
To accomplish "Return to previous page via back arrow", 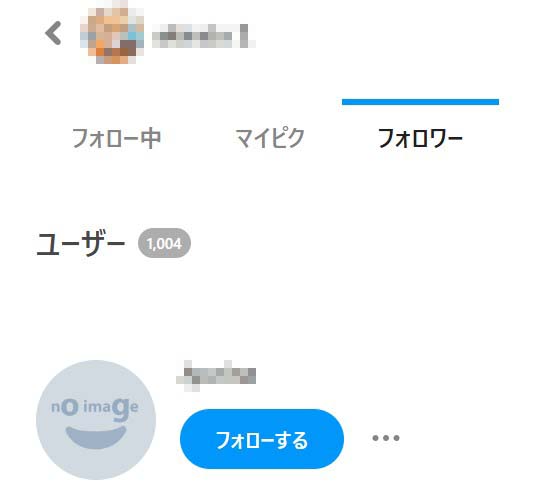I will point(53,33).
